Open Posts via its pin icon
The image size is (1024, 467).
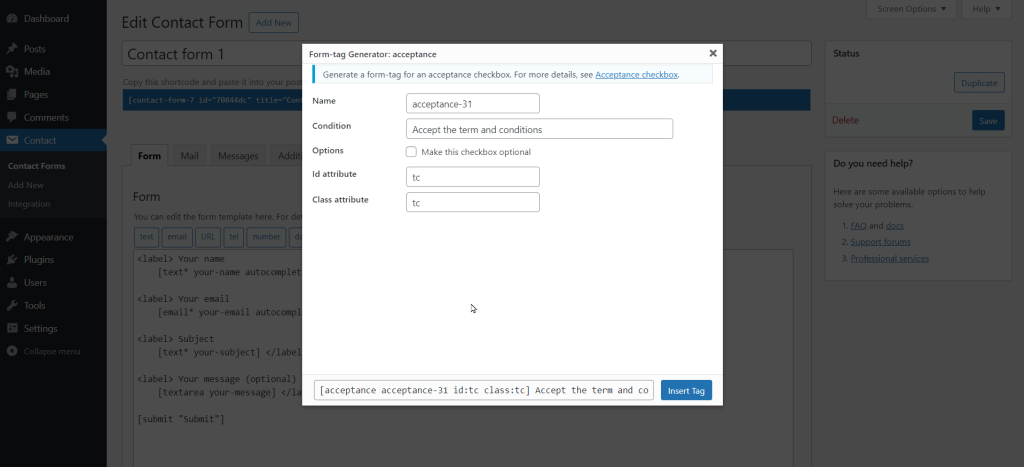point(11,49)
